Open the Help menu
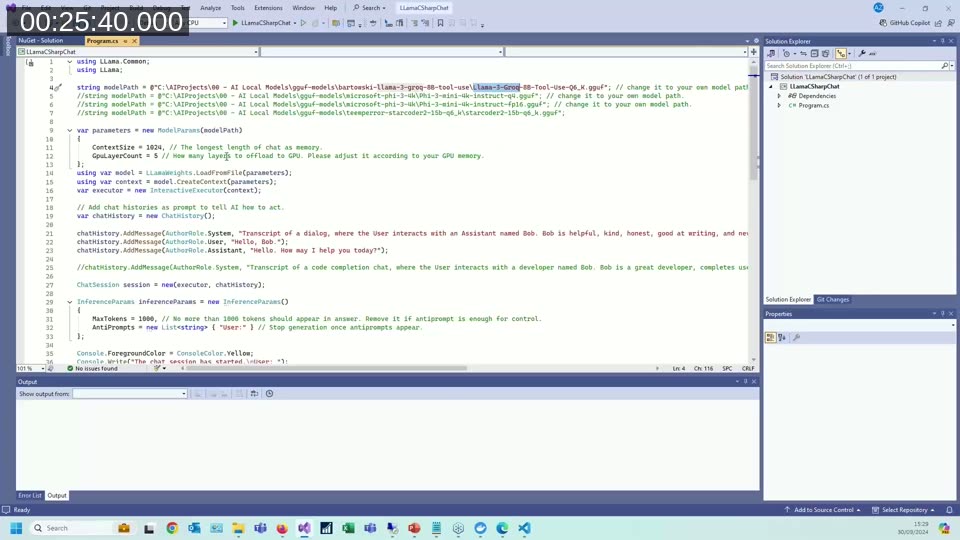The width and height of the screenshot is (960, 540). point(331,8)
